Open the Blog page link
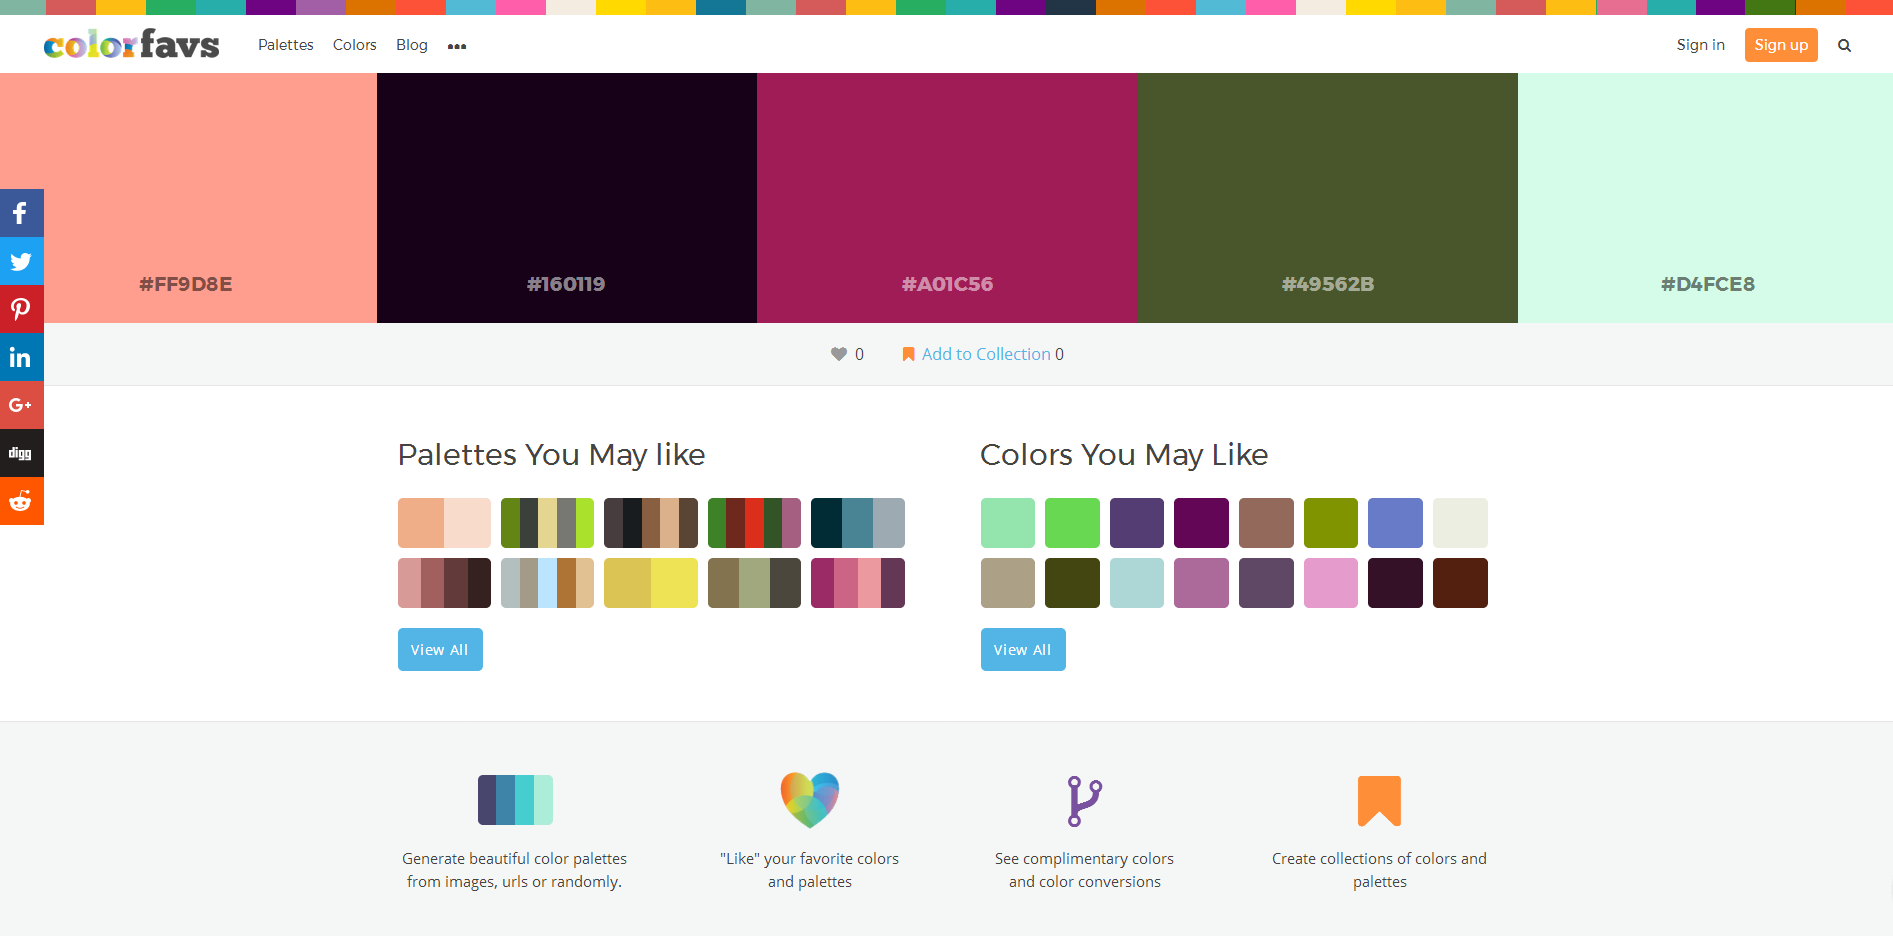This screenshot has width=1893, height=936. 411,45
